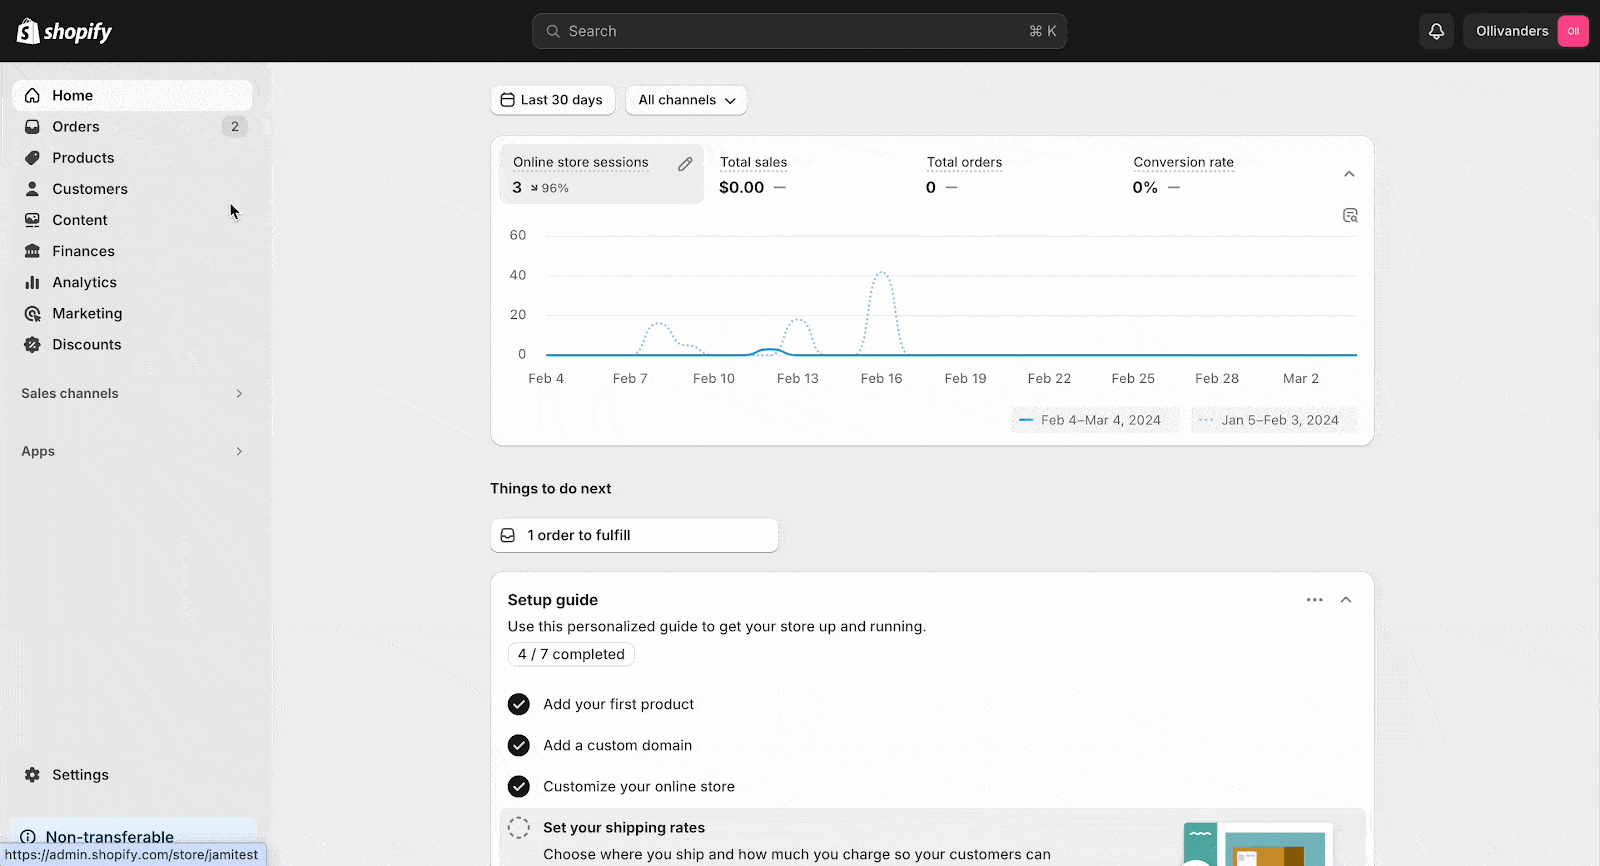Open the Last 30 days date picker
This screenshot has height=866, width=1600.
552,100
